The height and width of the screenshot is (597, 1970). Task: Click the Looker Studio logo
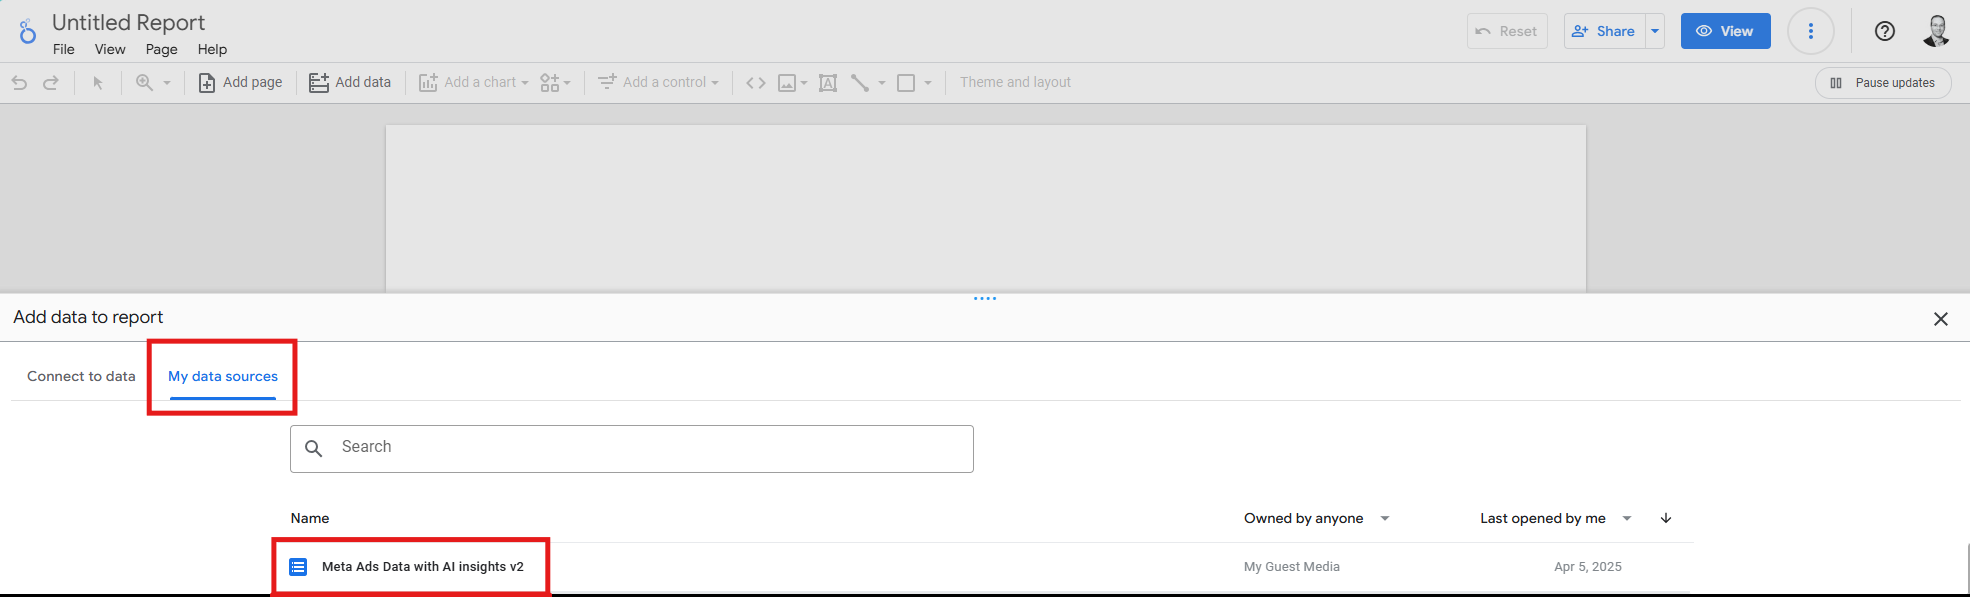27,33
